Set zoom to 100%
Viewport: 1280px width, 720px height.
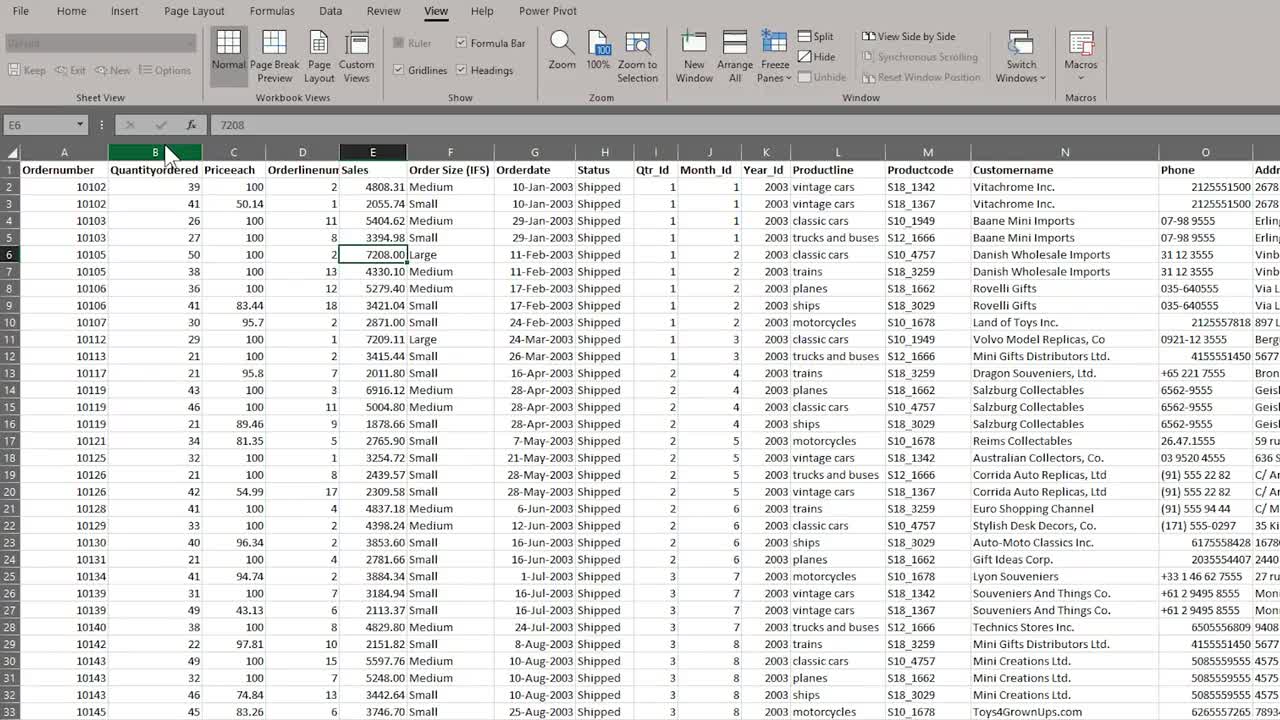[x=598, y=55]
